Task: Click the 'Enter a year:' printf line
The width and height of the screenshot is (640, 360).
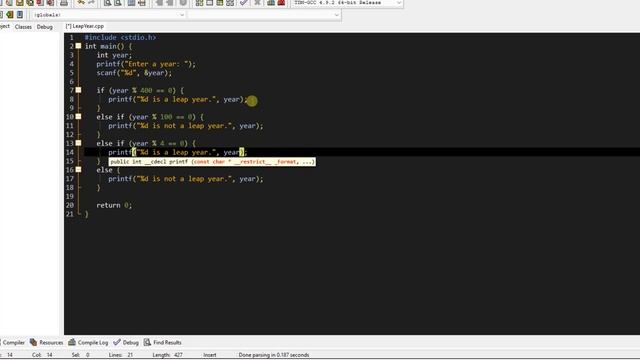Action: point(146,64)
